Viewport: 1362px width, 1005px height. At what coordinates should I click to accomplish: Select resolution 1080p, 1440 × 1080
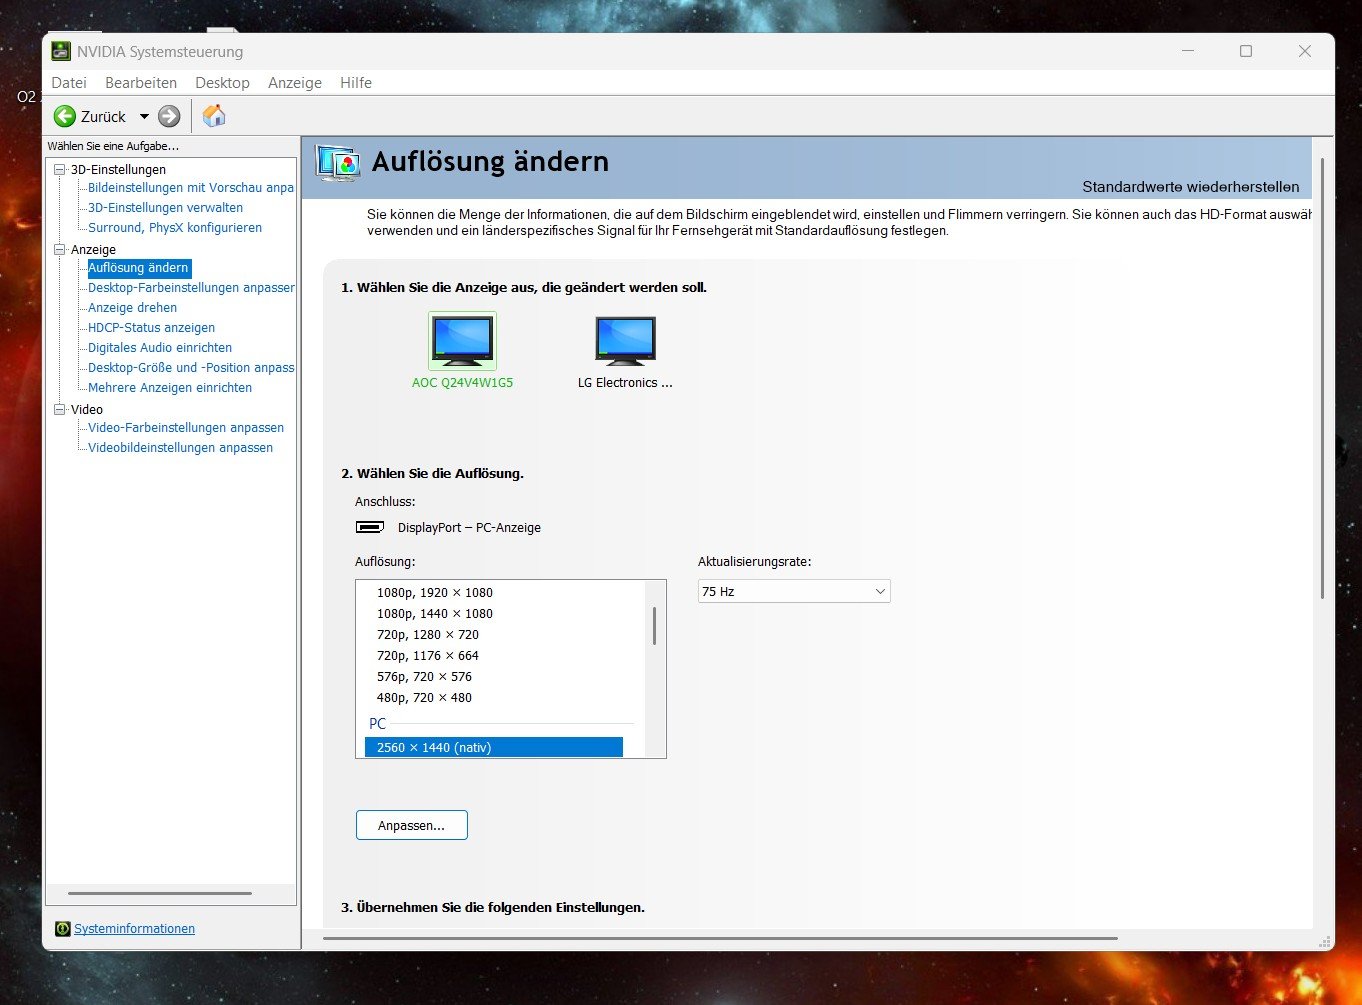[435, 614]
